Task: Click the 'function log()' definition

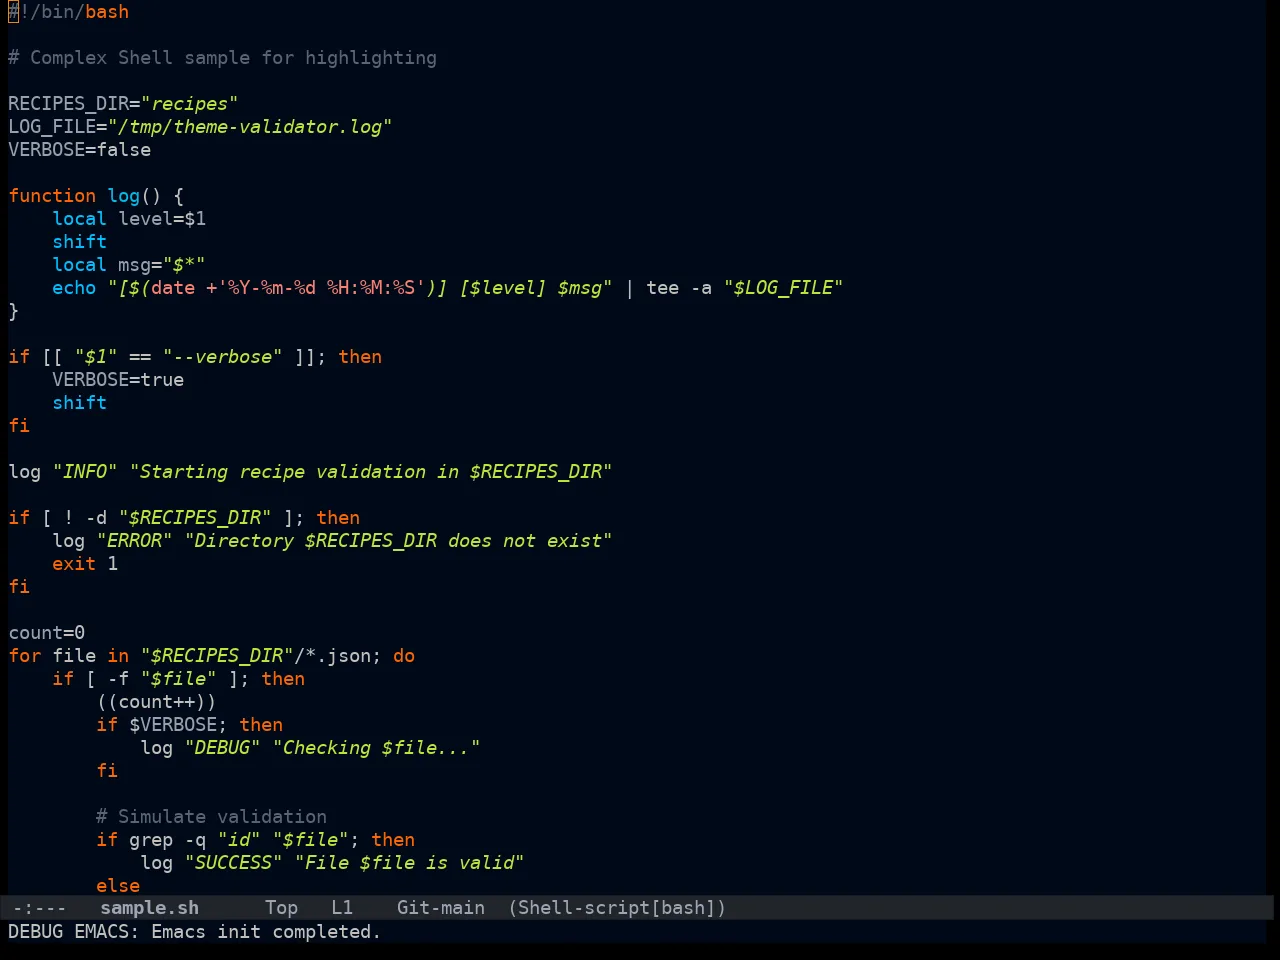Action: (x=96, y=196)
